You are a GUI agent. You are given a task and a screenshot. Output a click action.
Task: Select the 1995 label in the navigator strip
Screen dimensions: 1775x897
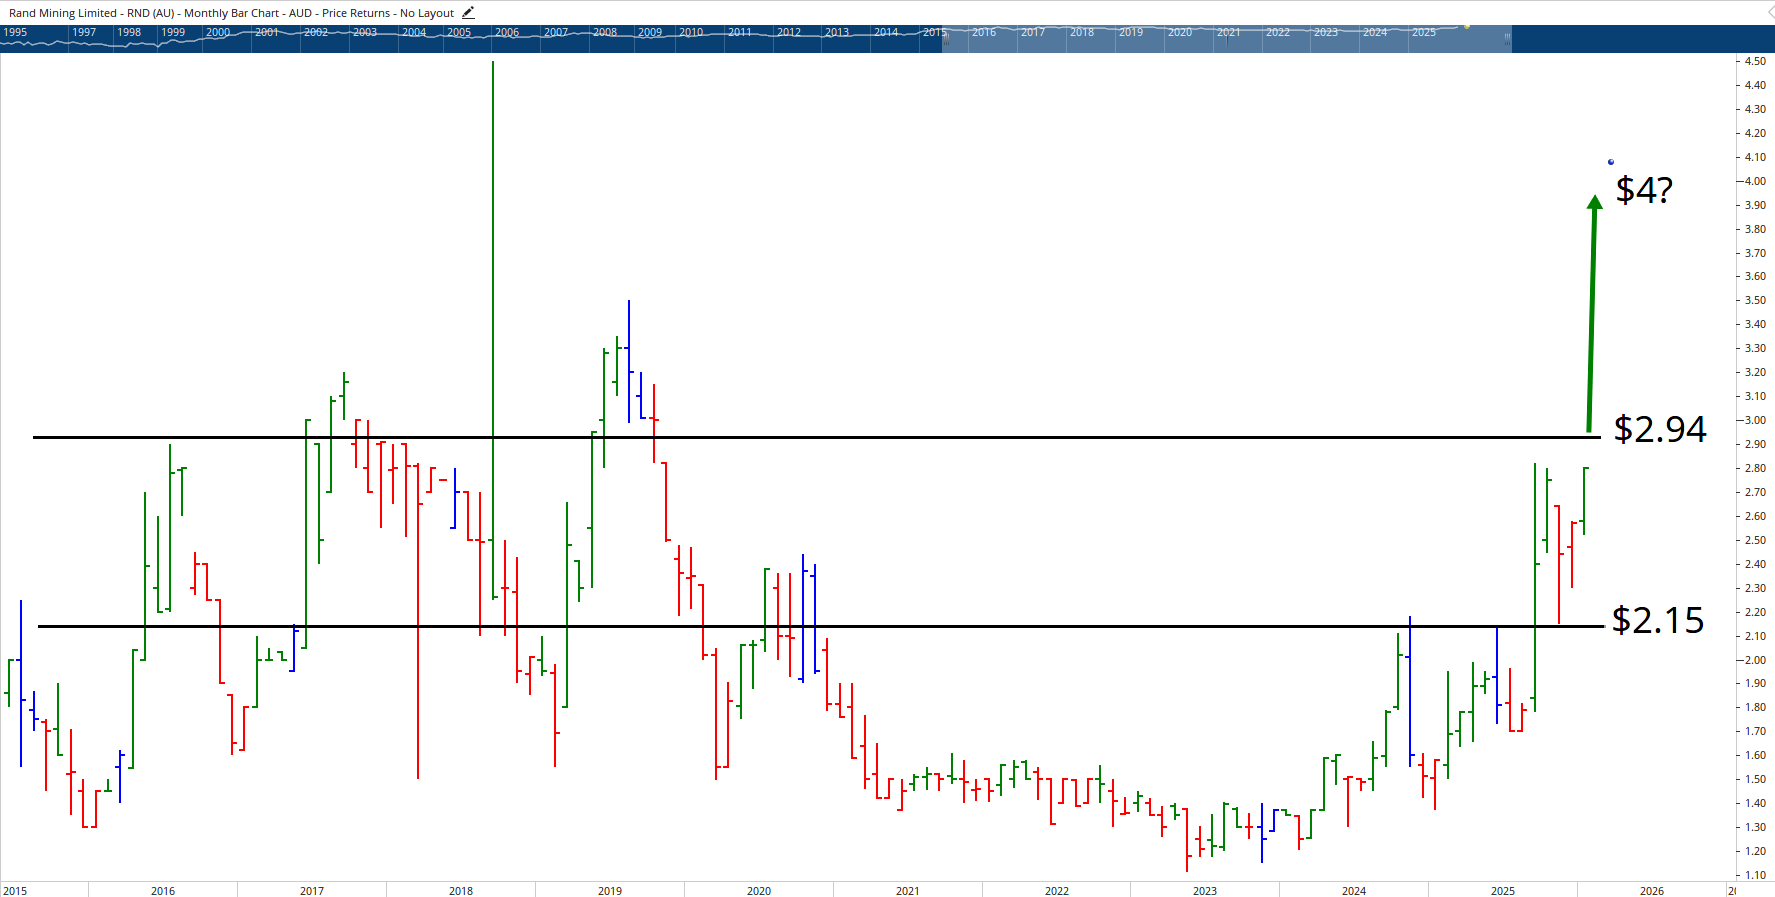(15, 32)
